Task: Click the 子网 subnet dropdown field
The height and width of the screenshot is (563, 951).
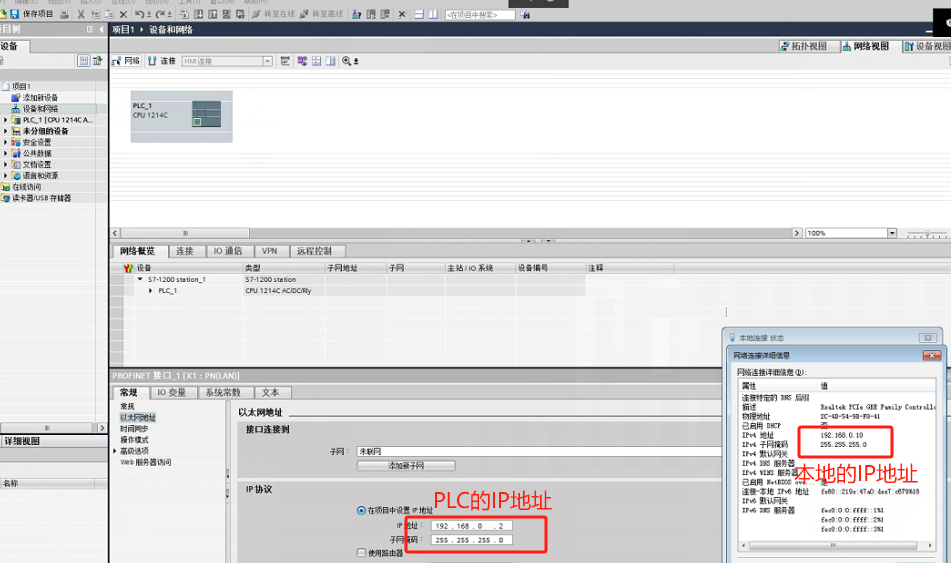Action: click(539, 451)
